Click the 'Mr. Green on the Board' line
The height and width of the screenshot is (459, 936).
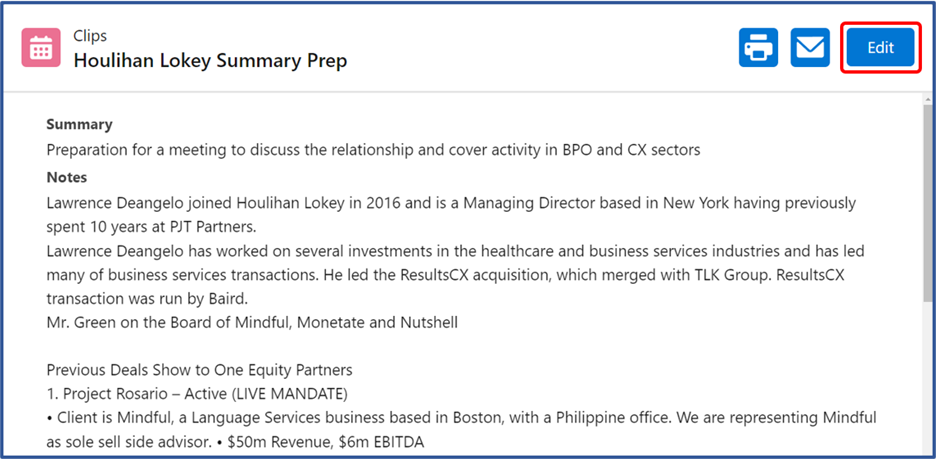(252, 323)
